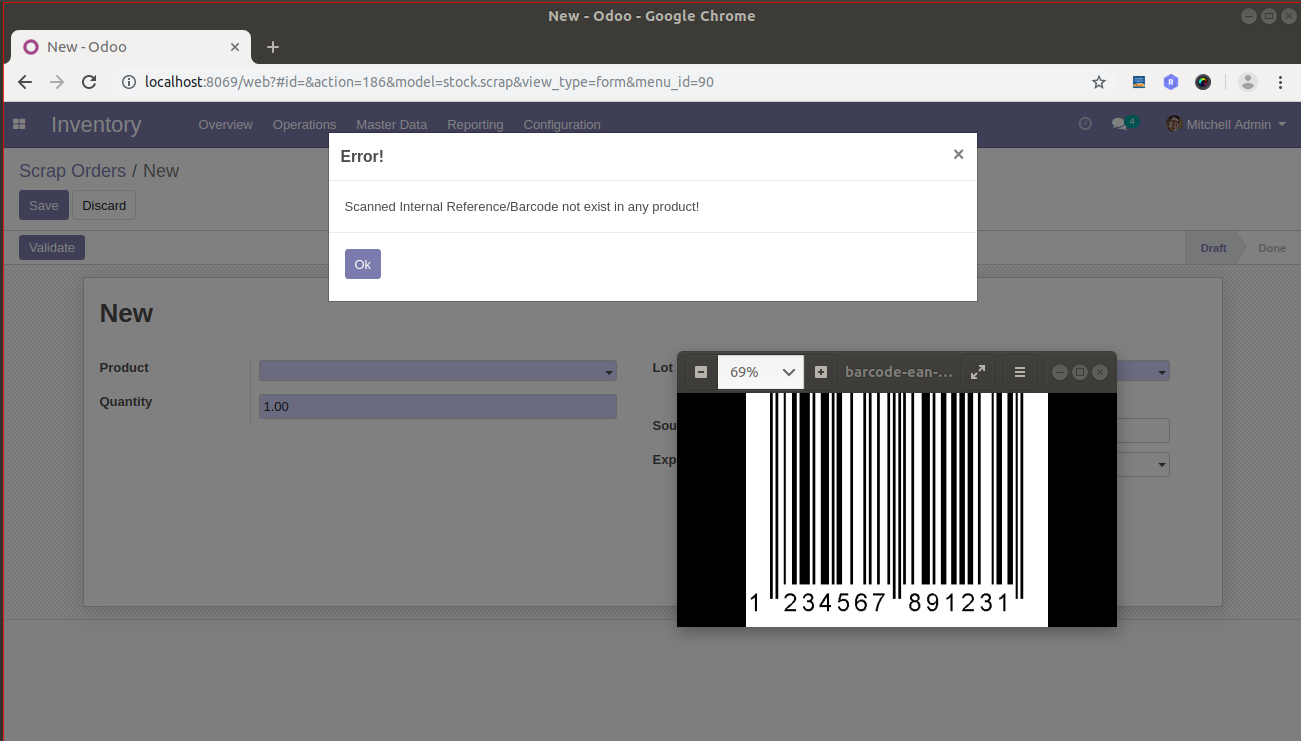Close the New - Odoo tab
This screenshot has width=1301, height=741.
[236, 47]
